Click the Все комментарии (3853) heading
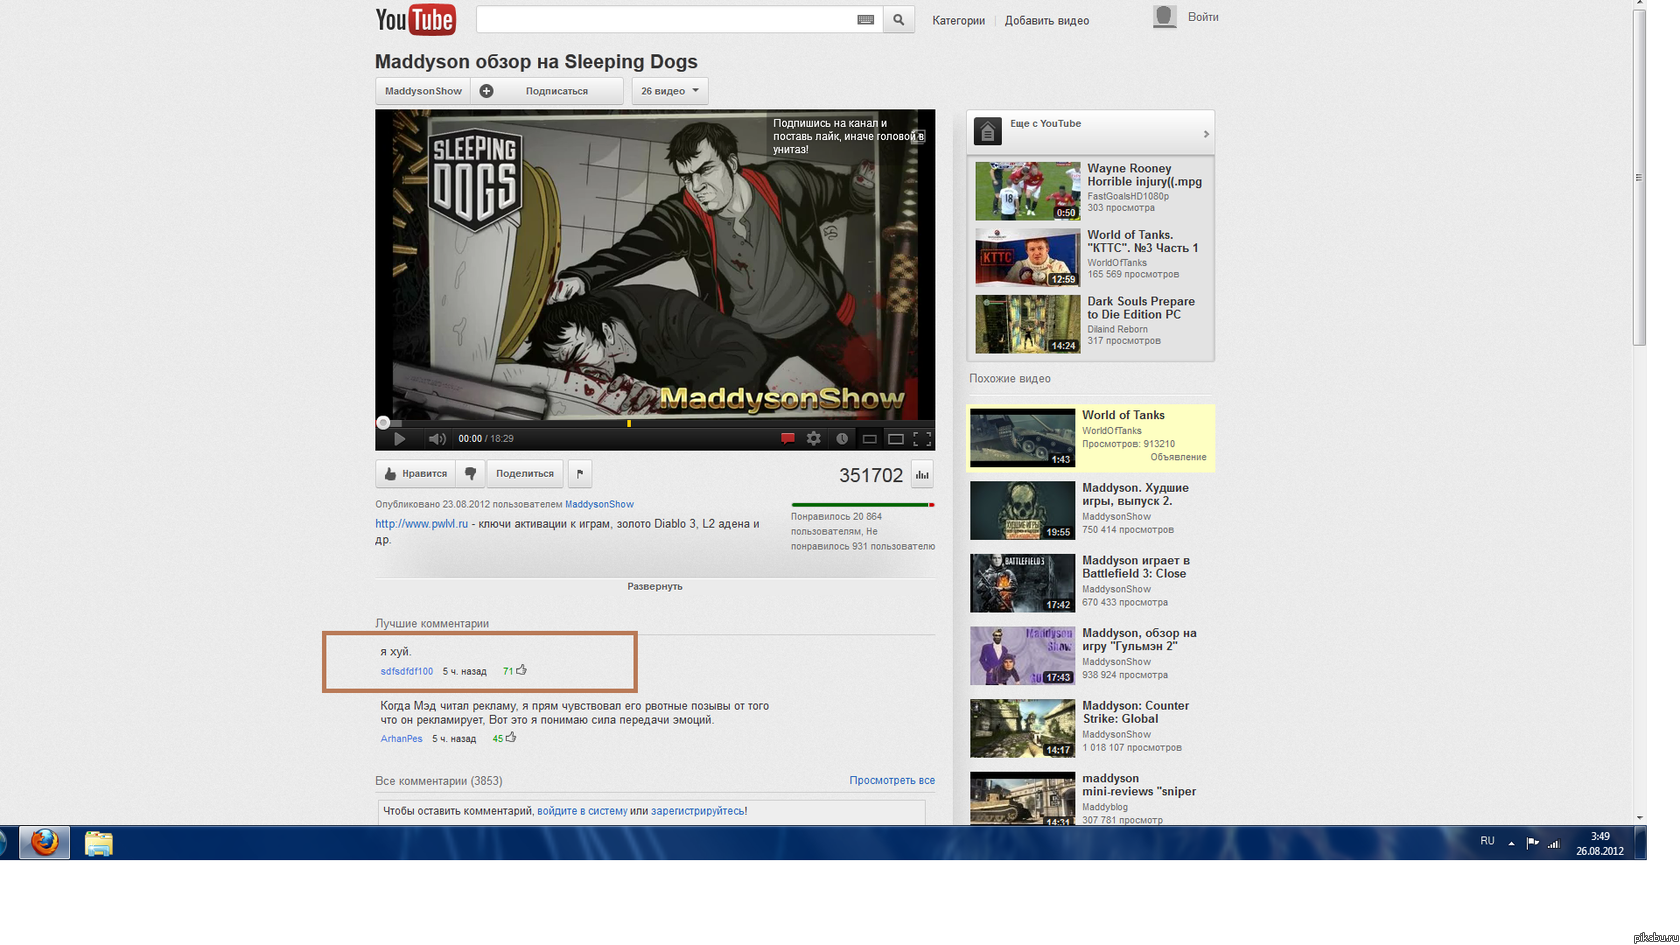The image size is (1680, 945). pos(439,781)
